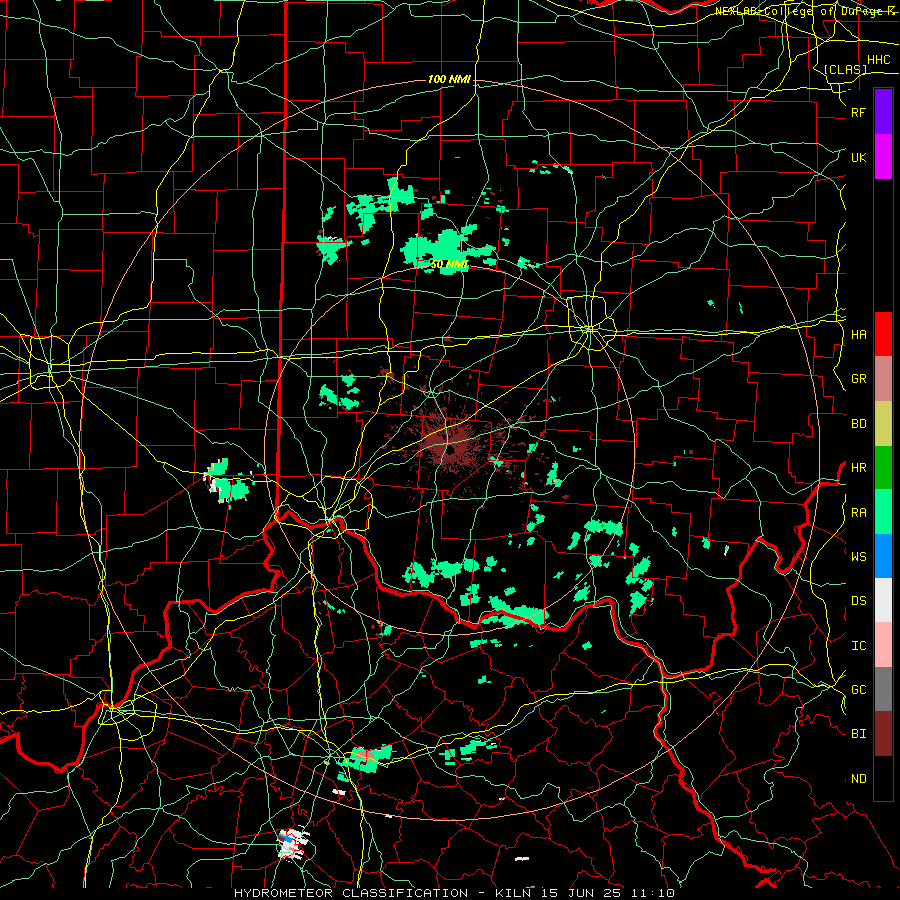Click the DS white legend swatch

(x=883, y=600)
